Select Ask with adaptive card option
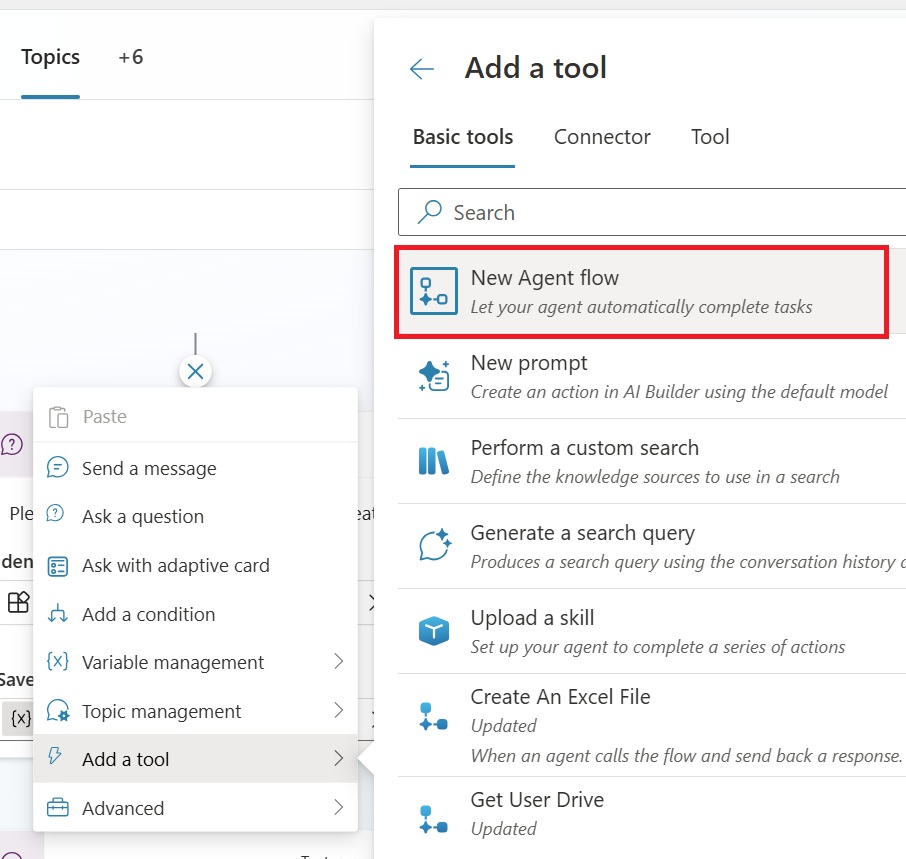The image size is (906, 859). (x=176, y=565)
